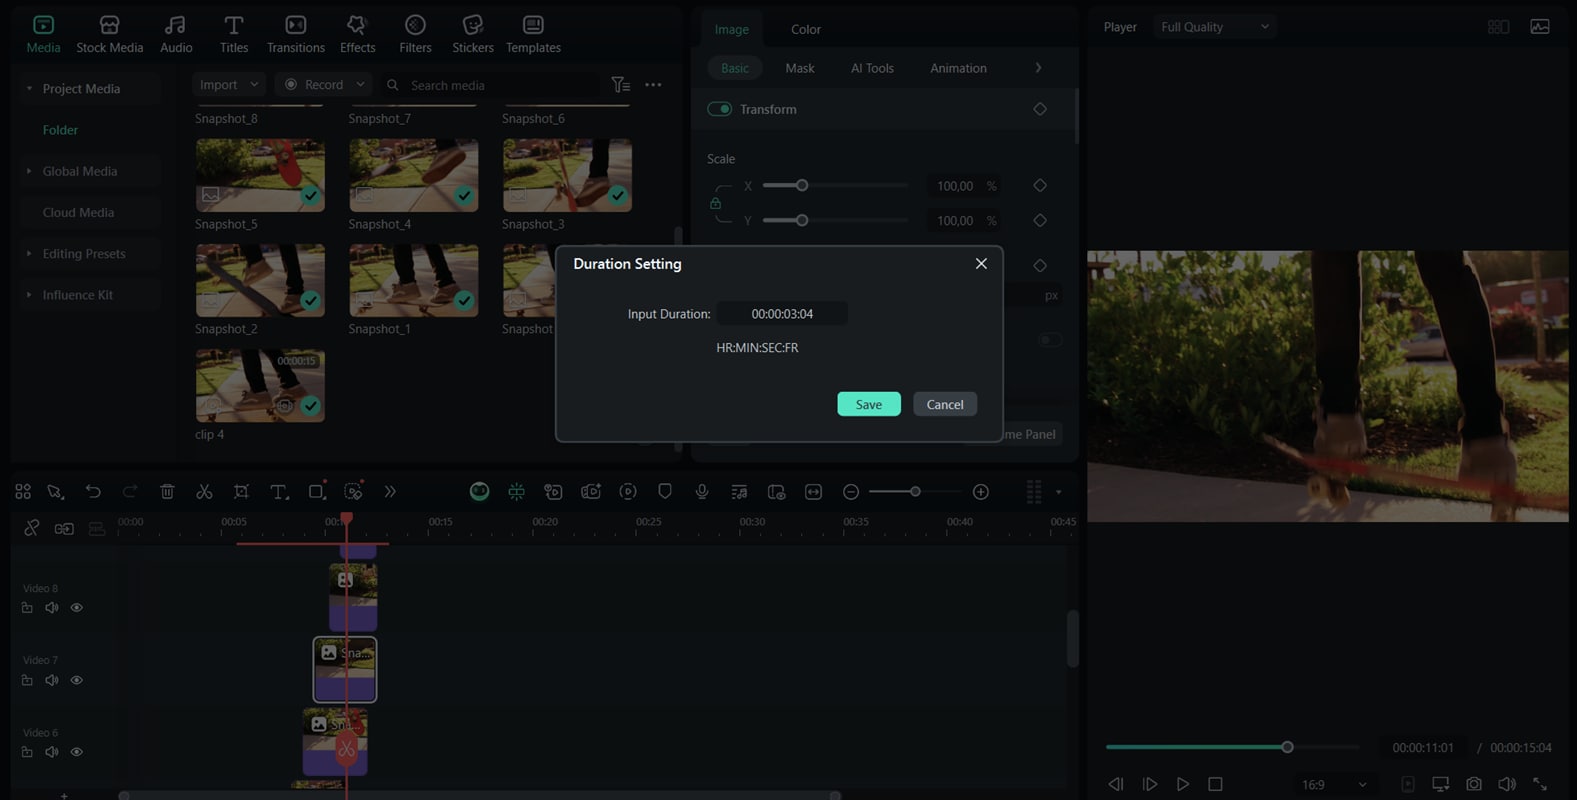Hide the Video 7 track
Image resolution: width=1577 pixels, height=800 pixels.
pos(76,680)
